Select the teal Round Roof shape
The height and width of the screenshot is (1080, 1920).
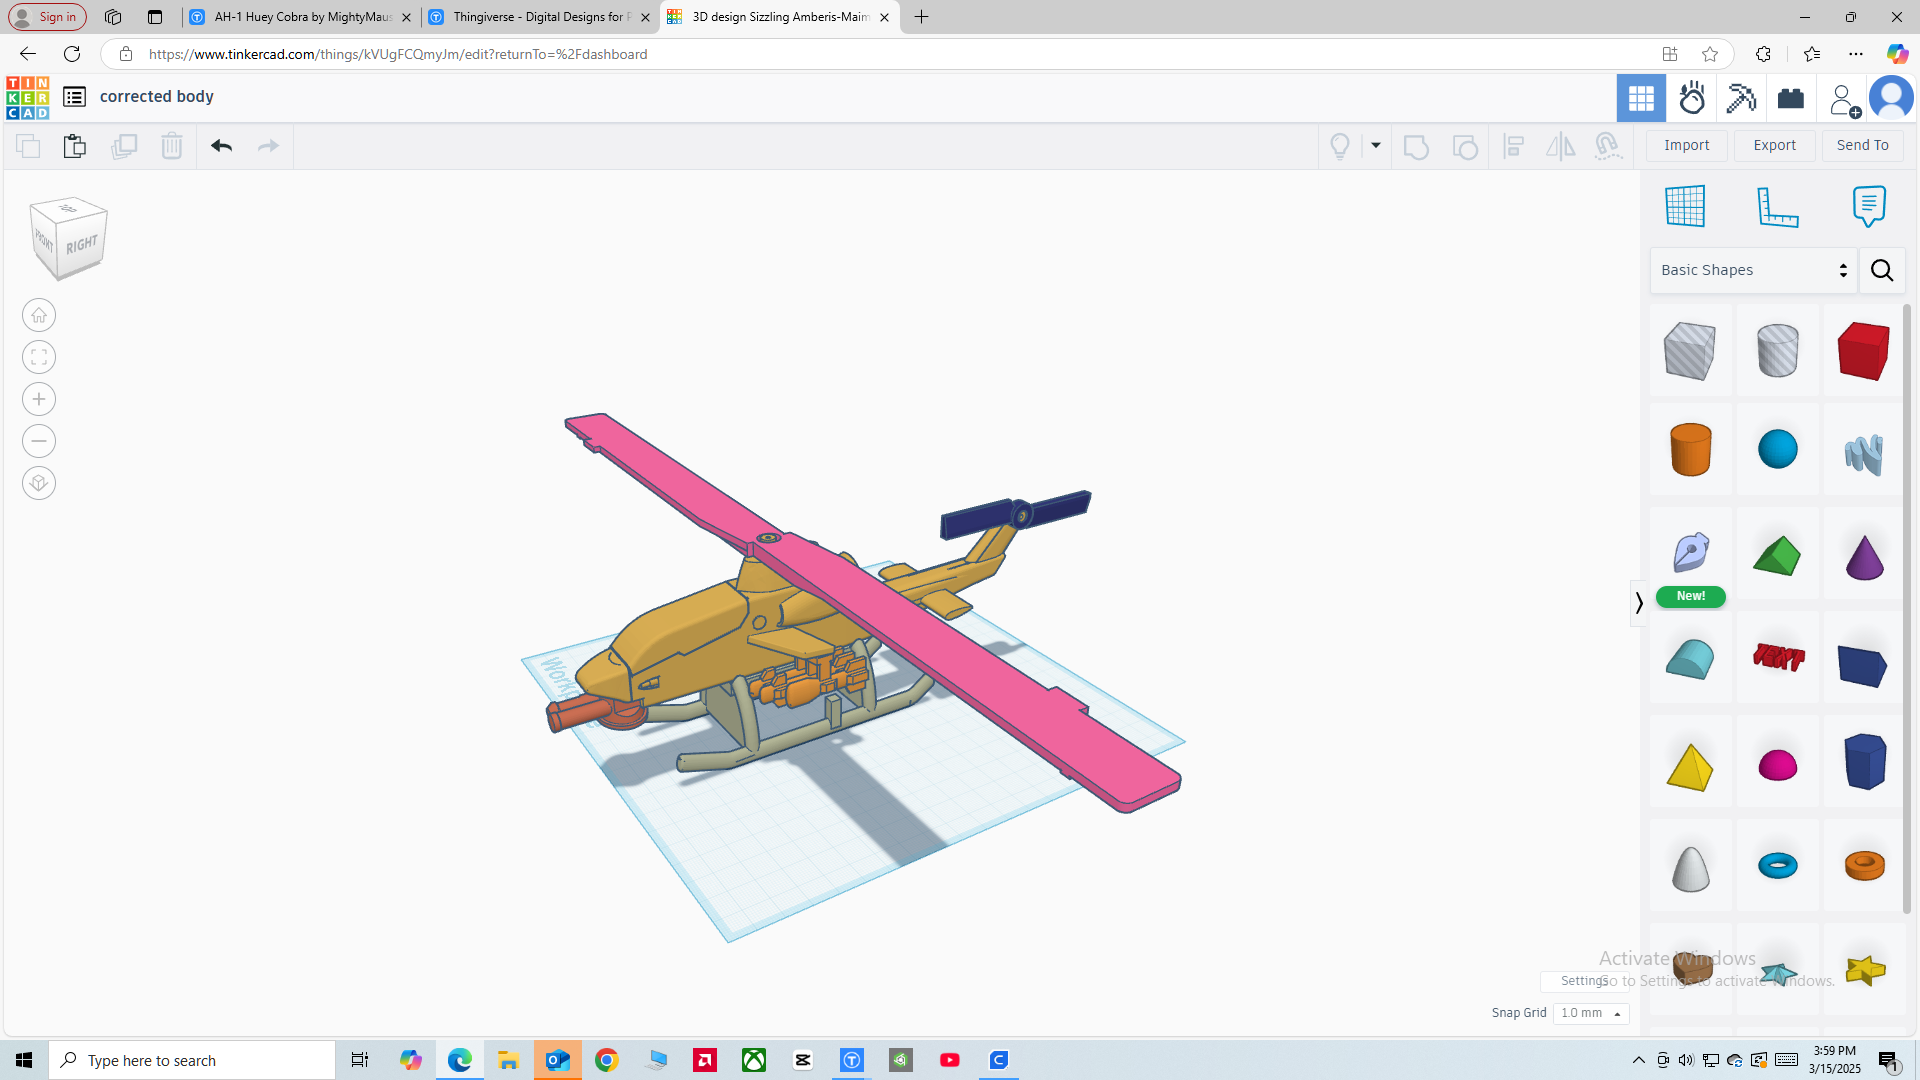[x=1690, y=659]
